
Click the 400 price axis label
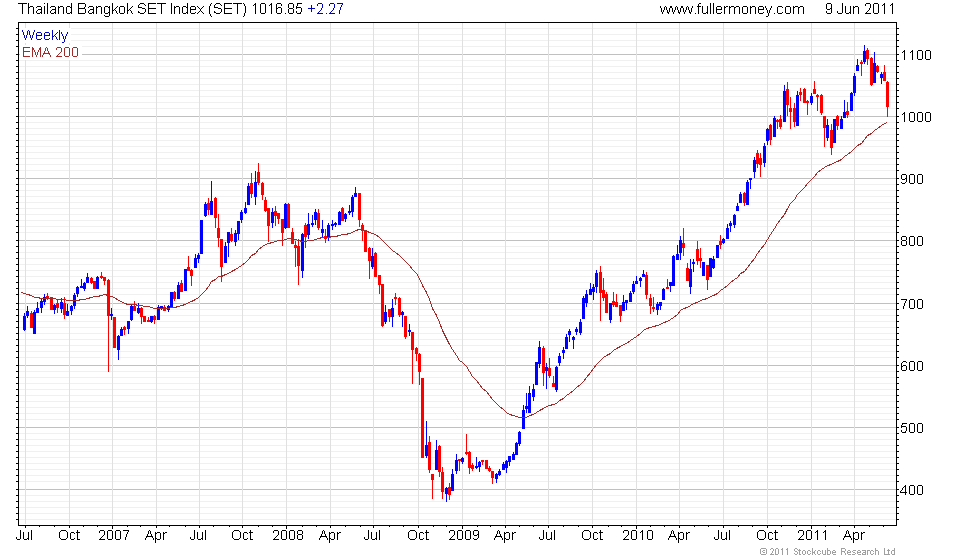tap(912, 490)
